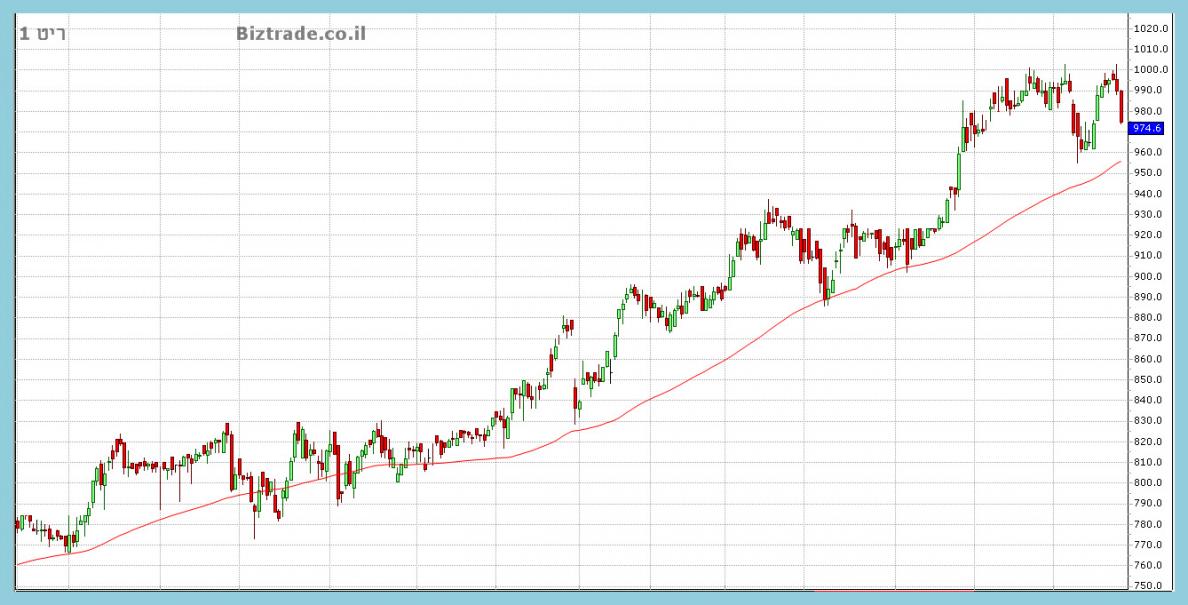The image size is (1188, 605).
Task: Click the ריט 1 chart title
Action: (42, 34)
